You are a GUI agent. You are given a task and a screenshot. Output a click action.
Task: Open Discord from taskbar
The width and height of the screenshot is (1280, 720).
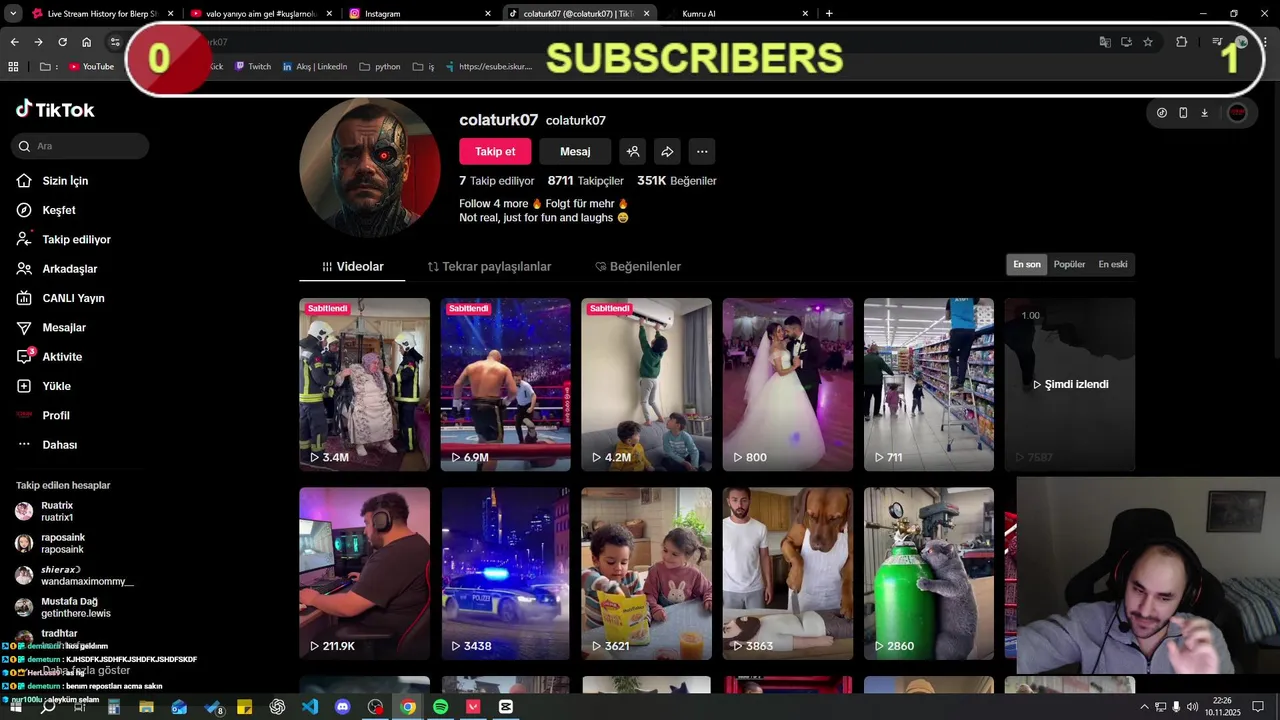tap(343, 707)
